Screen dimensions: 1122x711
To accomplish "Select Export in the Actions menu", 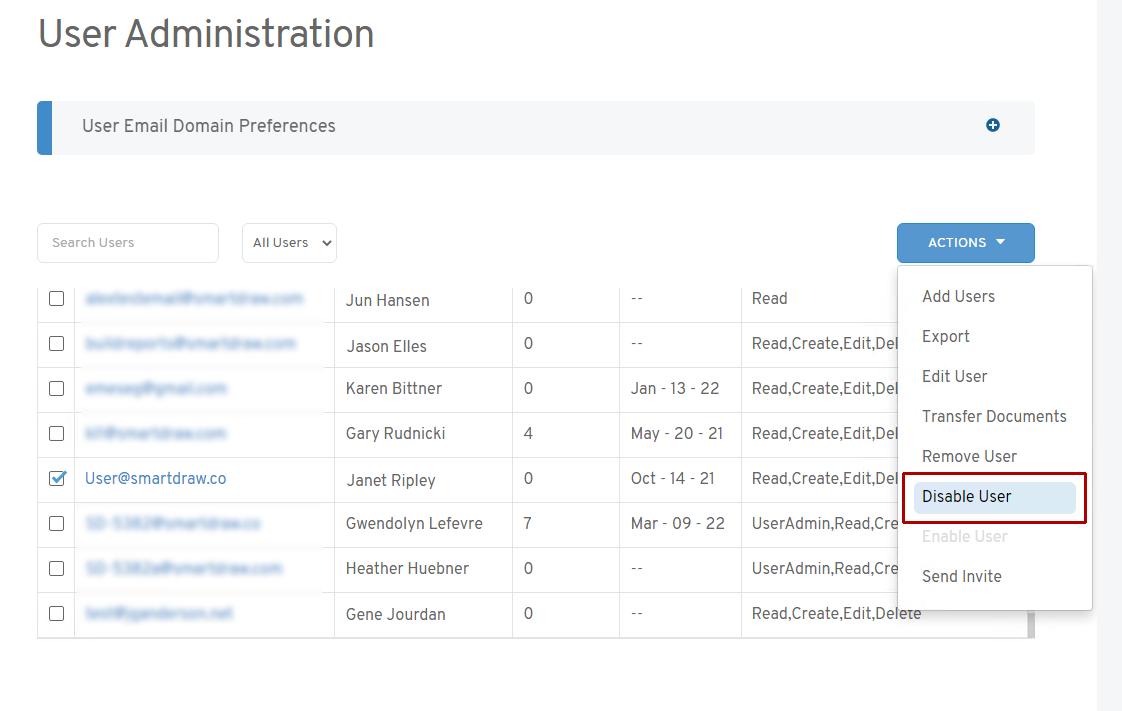I will click(x=945, y=336).
